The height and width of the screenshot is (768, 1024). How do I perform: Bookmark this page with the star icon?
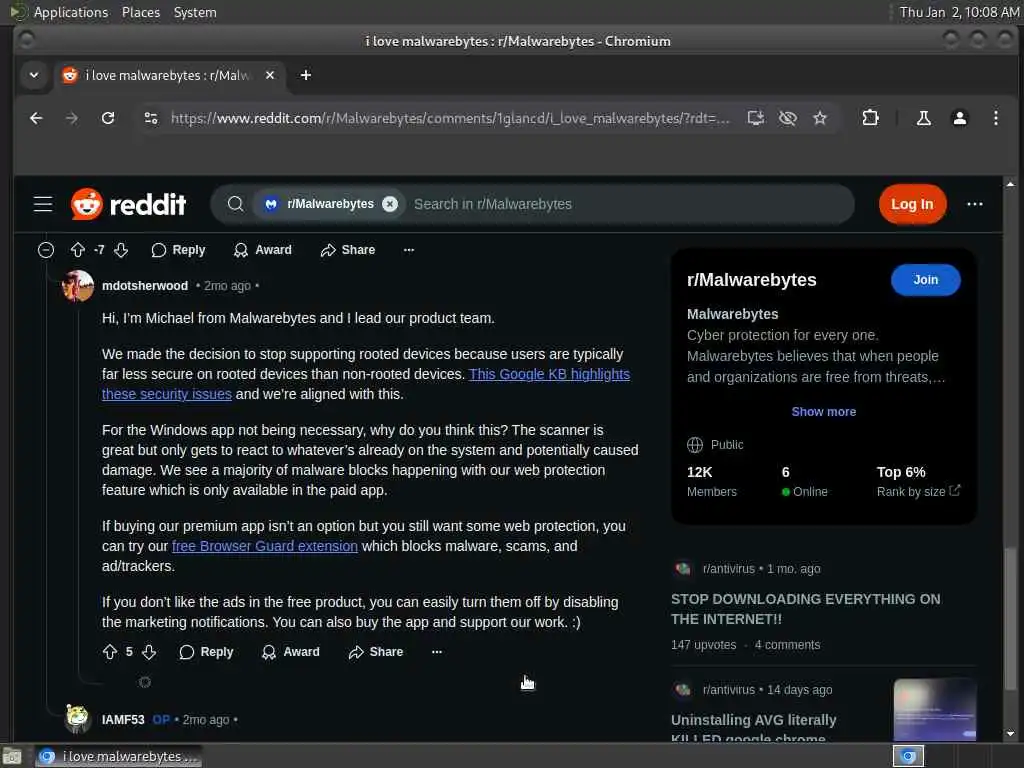click(x=820, y=118)
